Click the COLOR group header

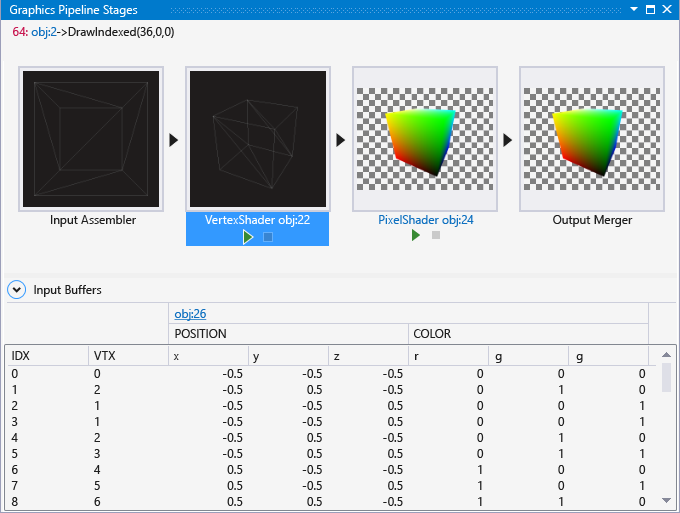pyautogui.click(x=528, y=333)
